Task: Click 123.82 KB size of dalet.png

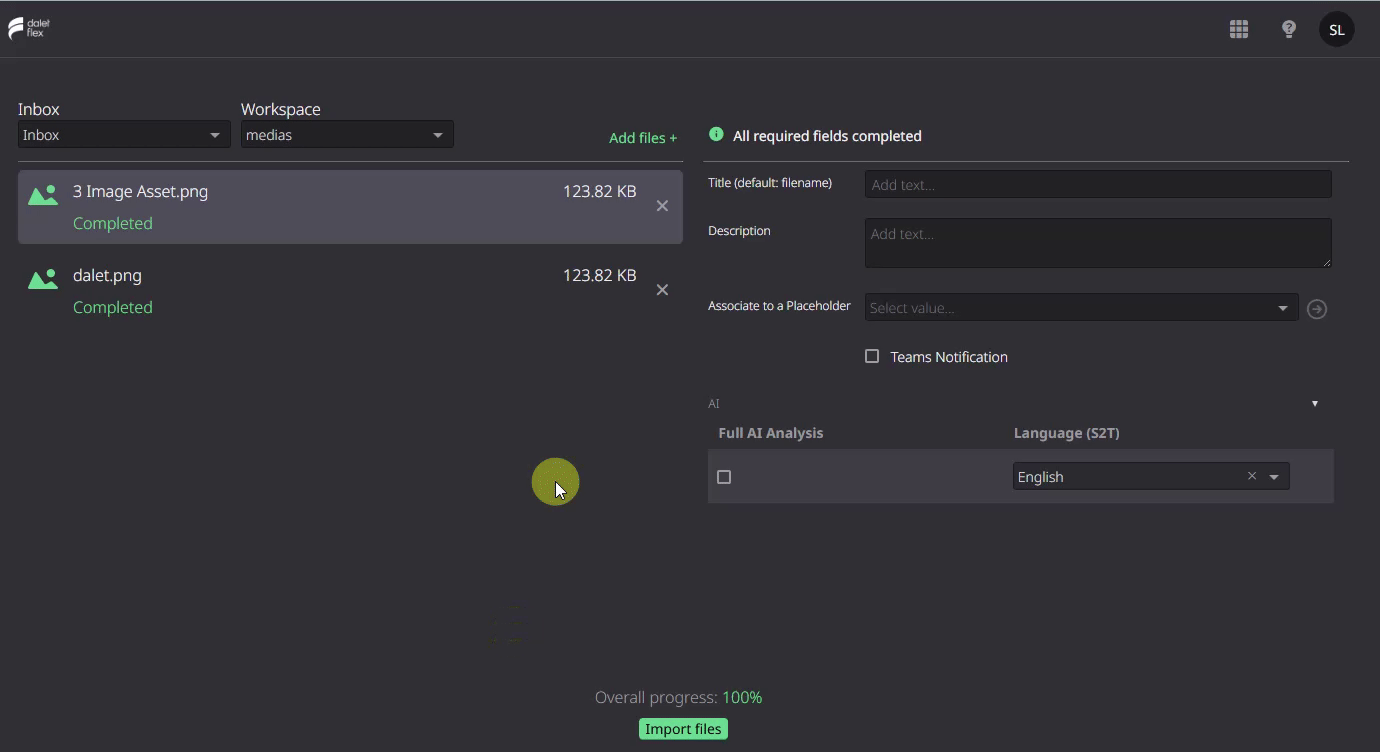Action: pyautogui.click(x=600, y=275)
